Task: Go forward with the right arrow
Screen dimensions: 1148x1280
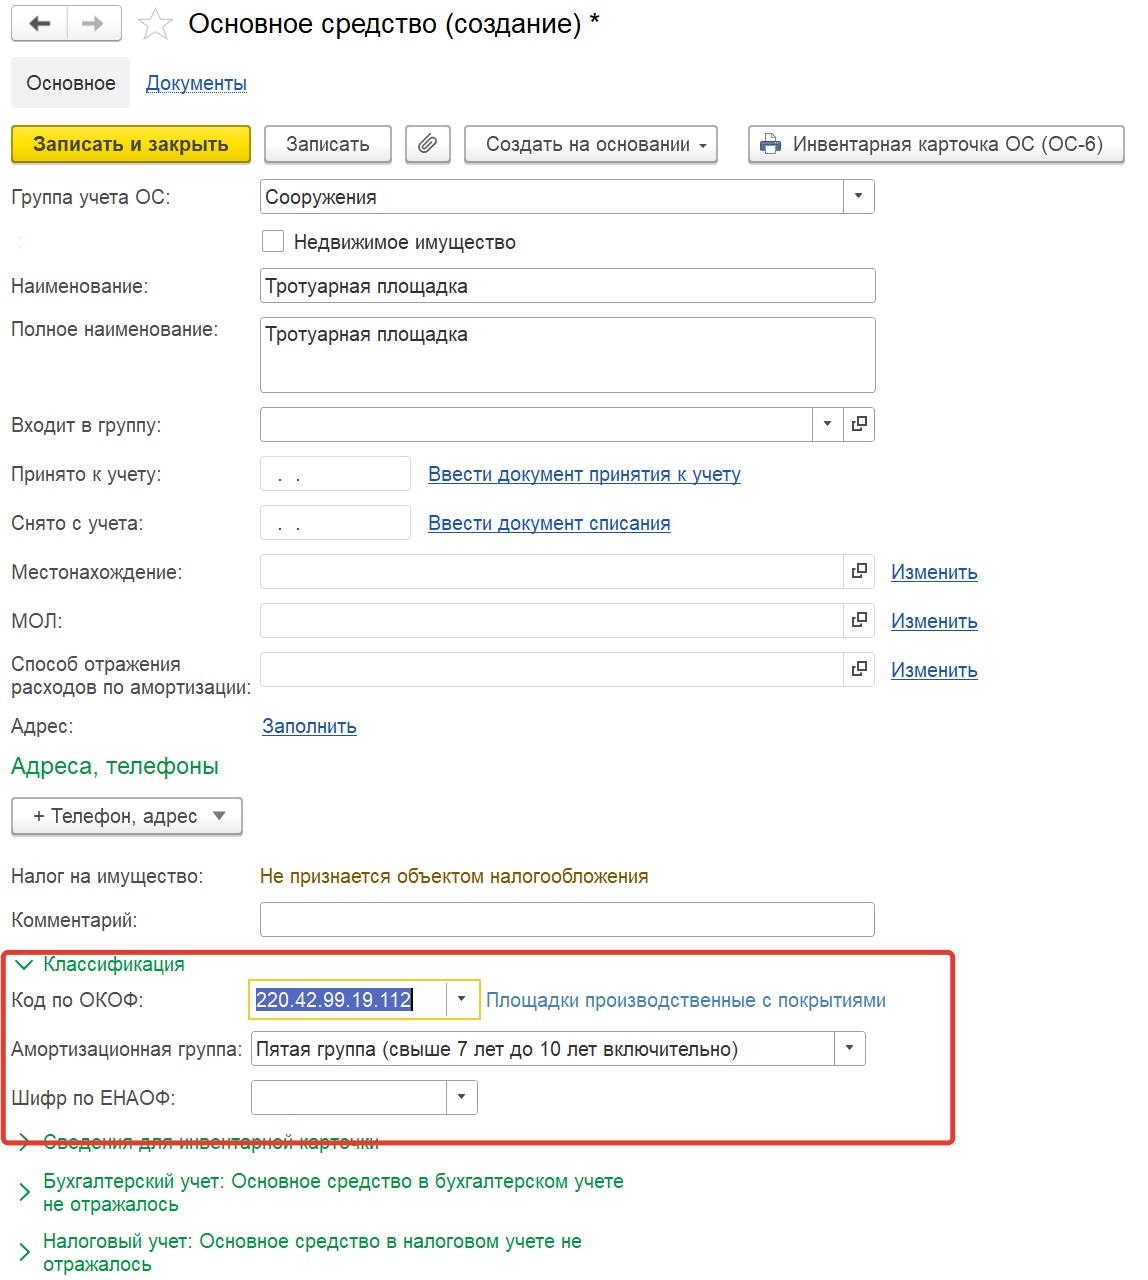Action: point(94,24)
